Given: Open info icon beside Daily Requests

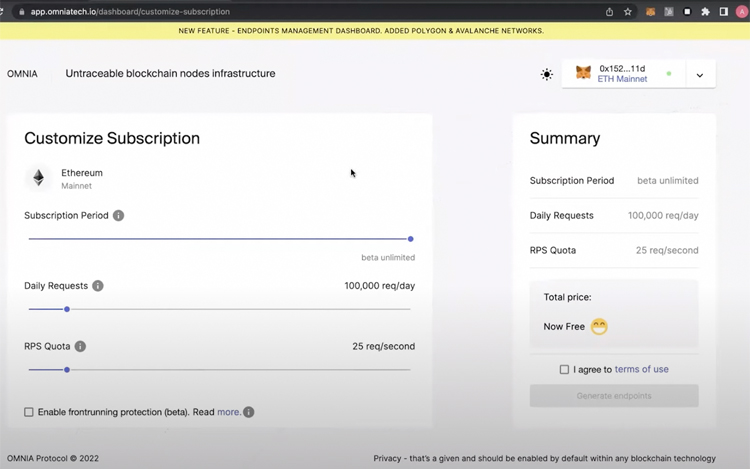Looking at the screenshot, I should click(x=98, y=286).
